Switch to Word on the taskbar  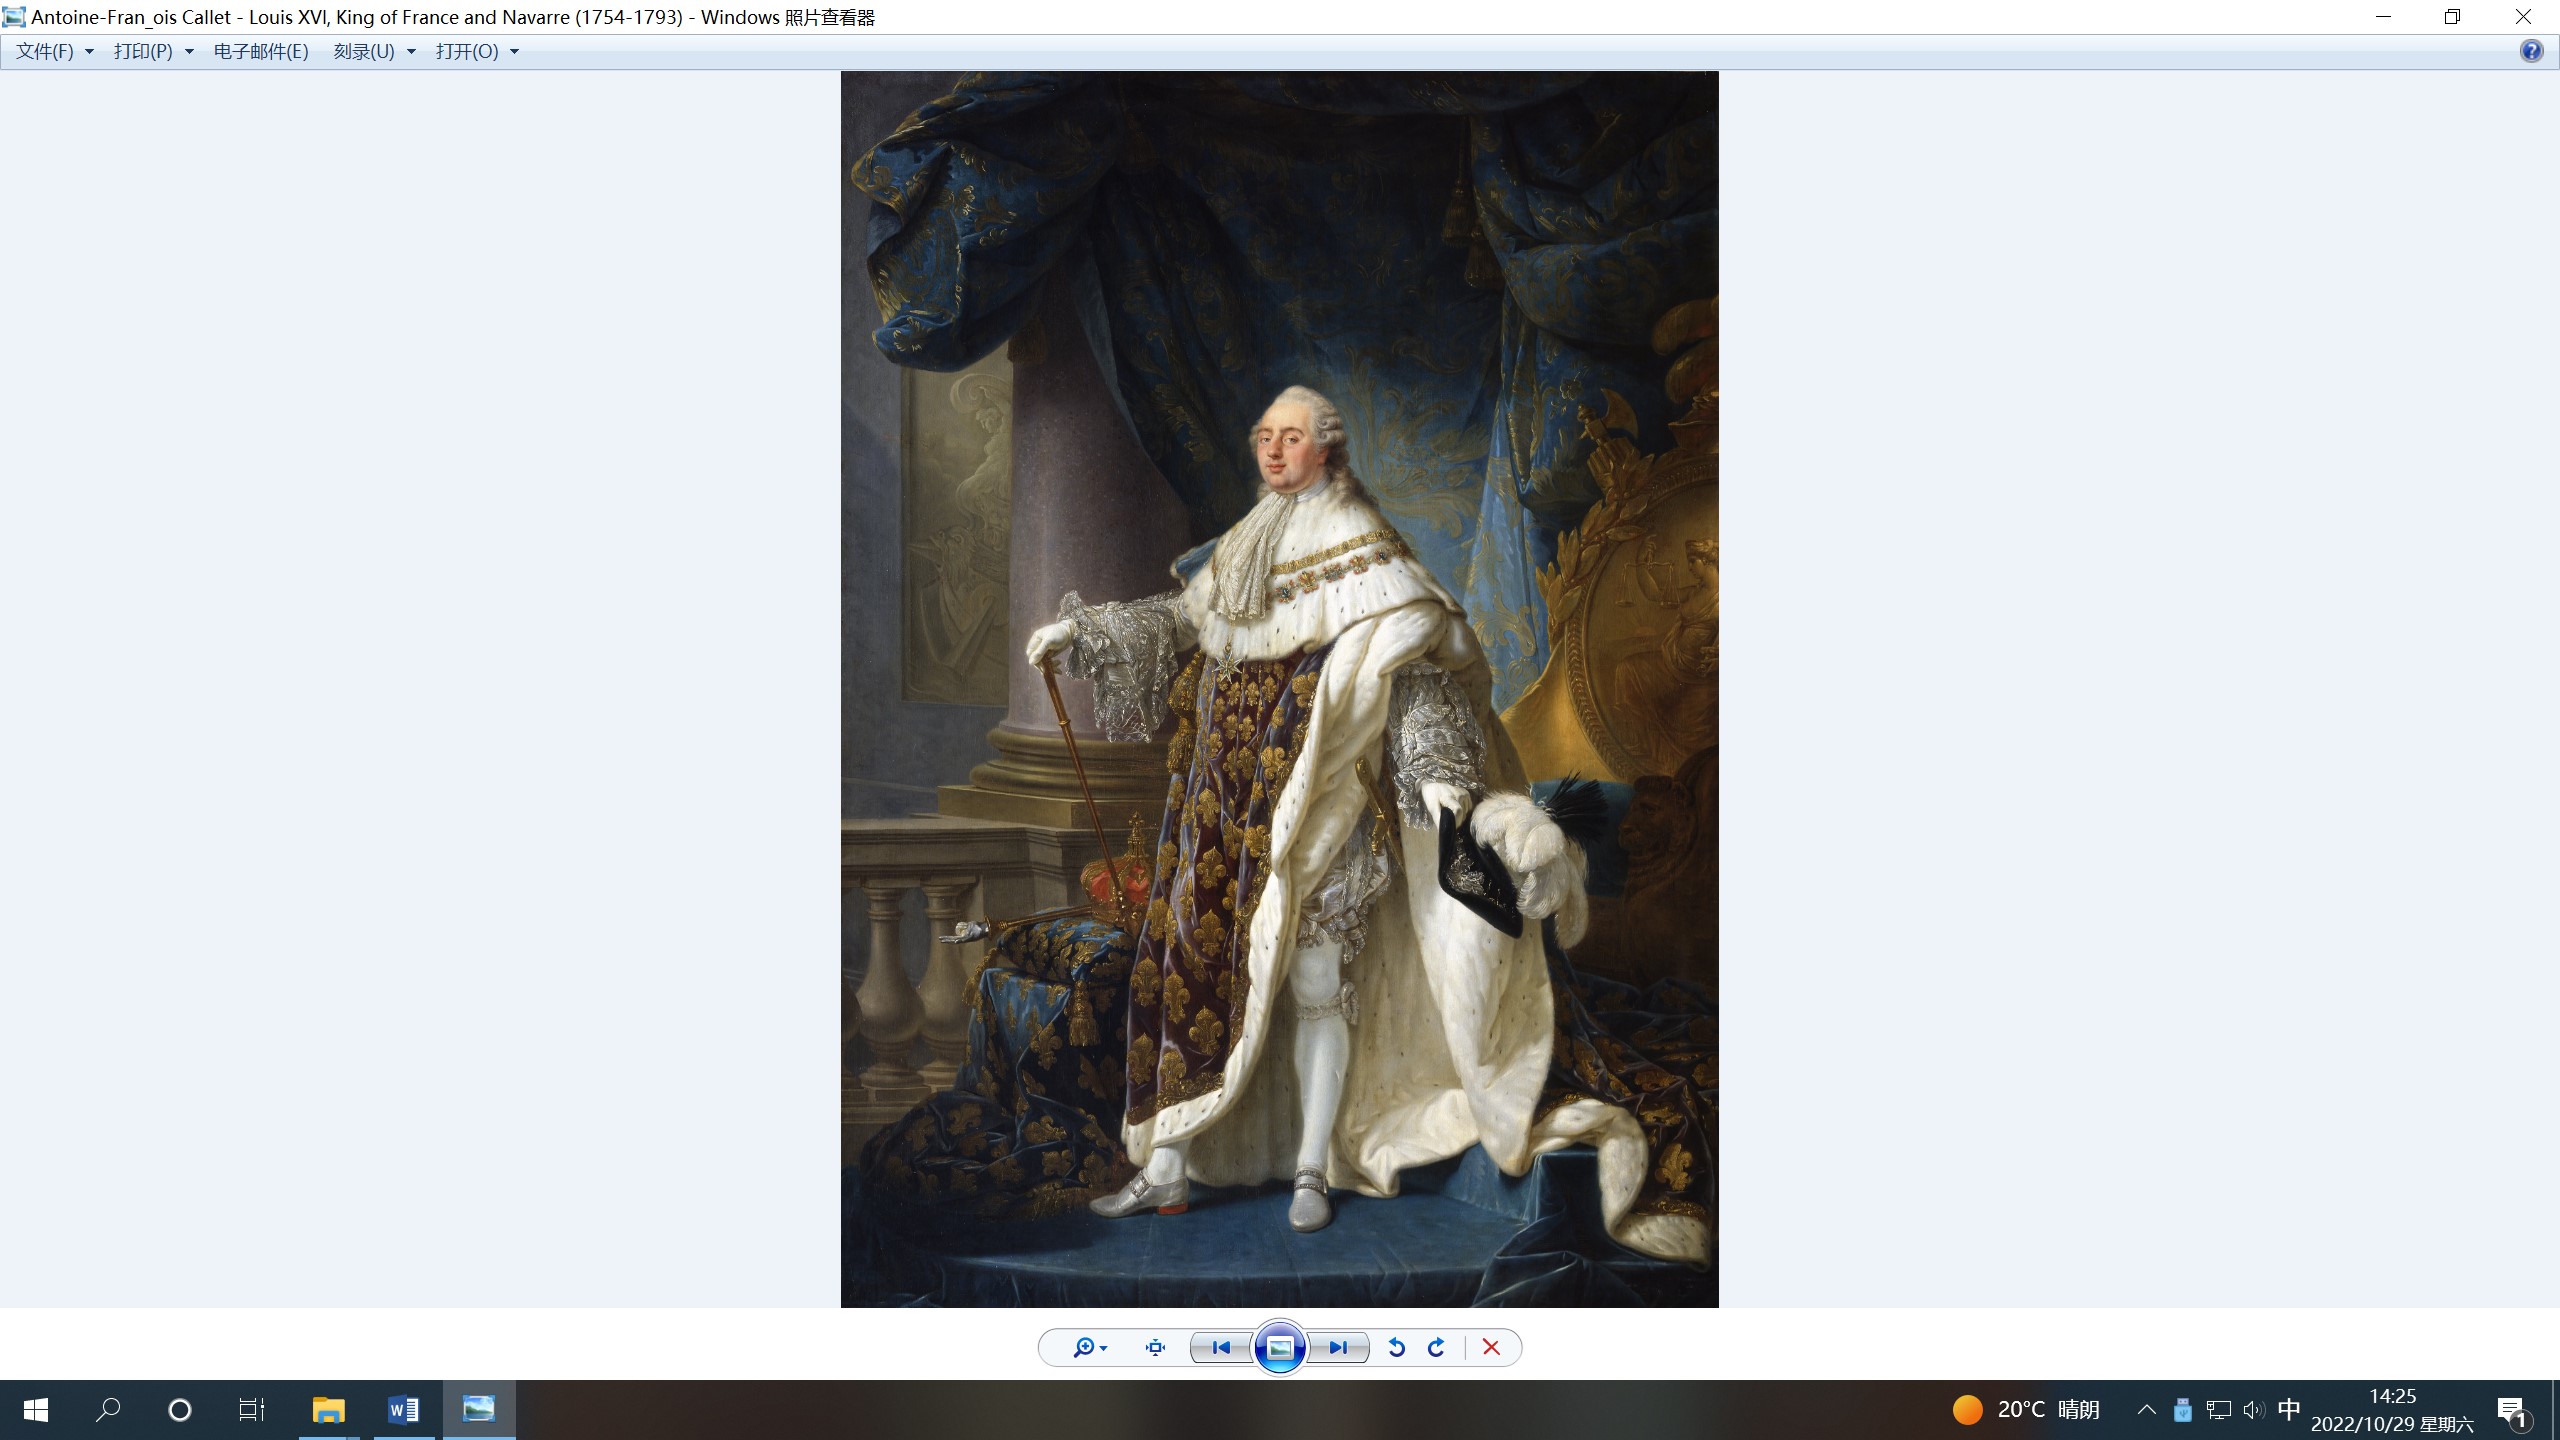pos(404,1410)
